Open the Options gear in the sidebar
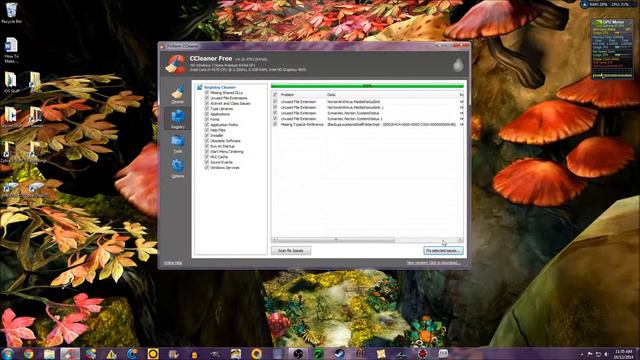The height and width of the screenshot is (360, 640). [x=178, y=168]
